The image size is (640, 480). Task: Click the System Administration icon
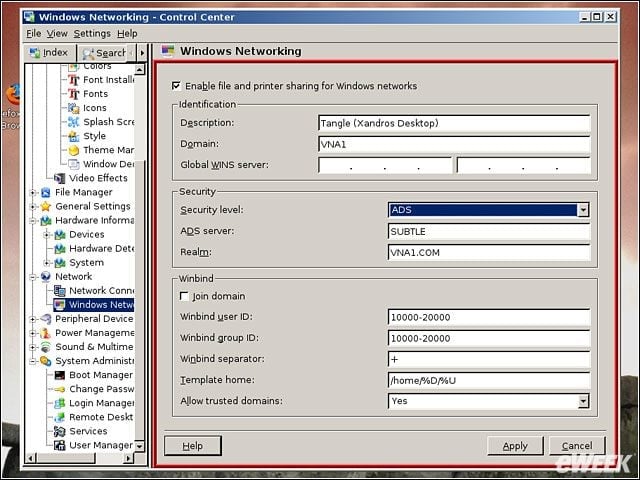pos(46,361)
